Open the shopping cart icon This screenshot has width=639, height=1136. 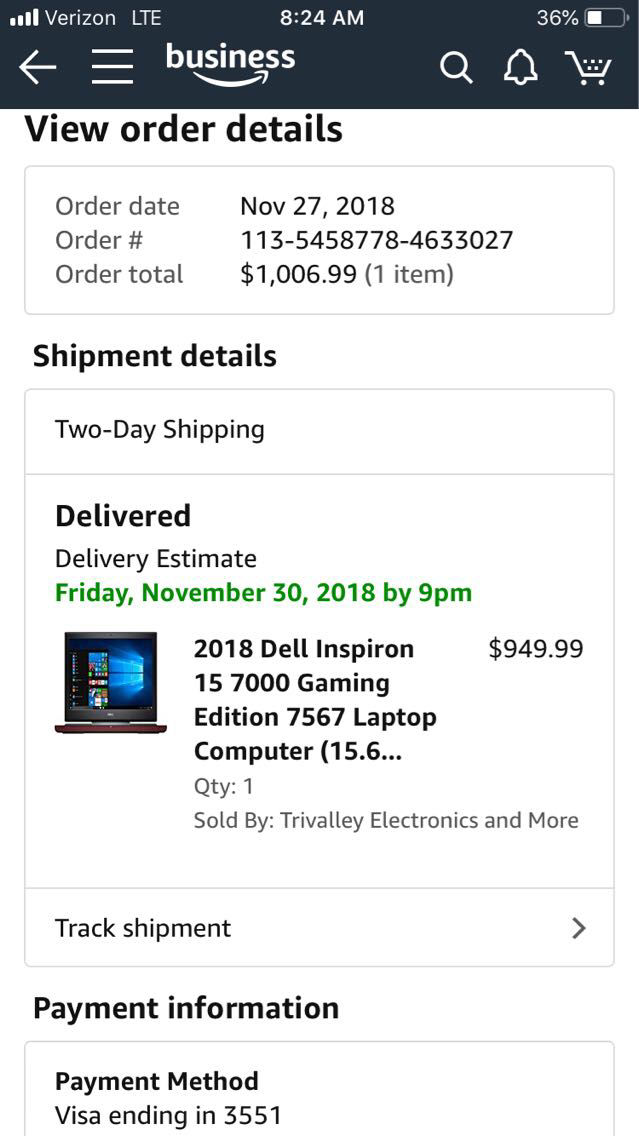tap(588, 68)
